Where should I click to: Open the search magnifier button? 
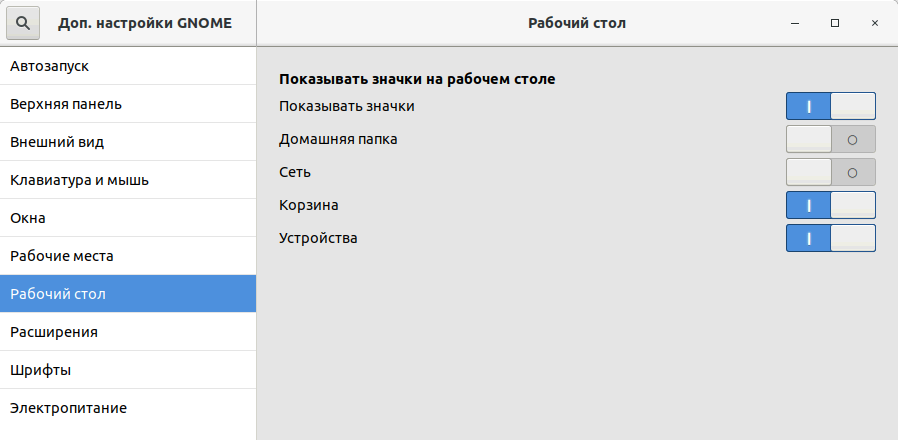[x=23, y=23]
